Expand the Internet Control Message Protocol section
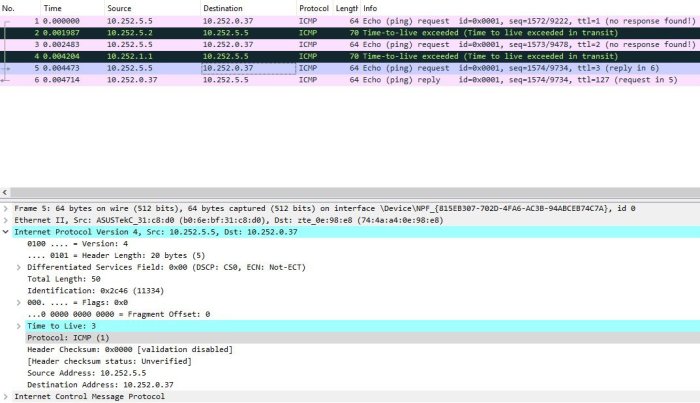 (5, 397)
